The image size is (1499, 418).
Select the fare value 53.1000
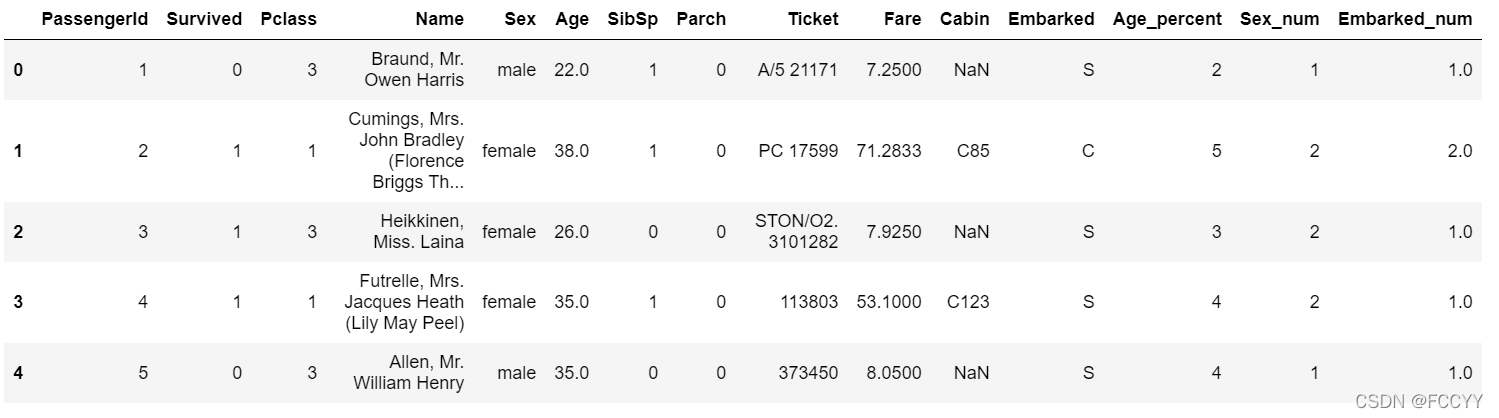tap(889, 302)
